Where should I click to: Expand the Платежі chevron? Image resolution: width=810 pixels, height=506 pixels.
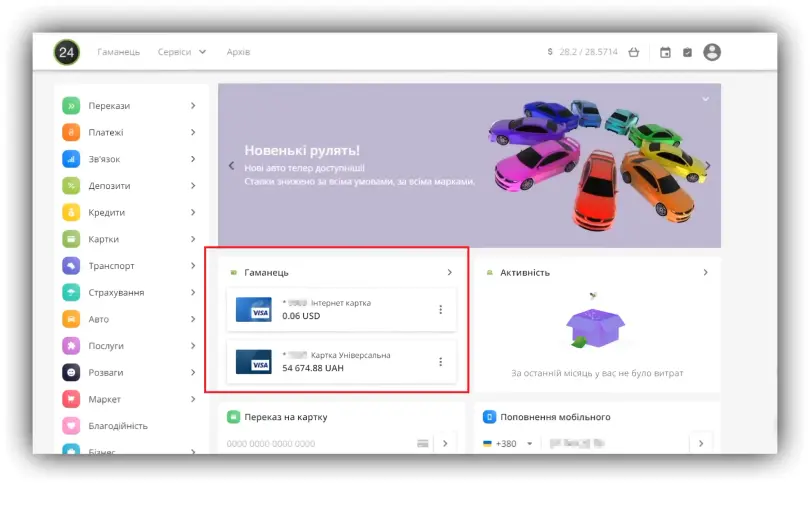tap(193, 133)
